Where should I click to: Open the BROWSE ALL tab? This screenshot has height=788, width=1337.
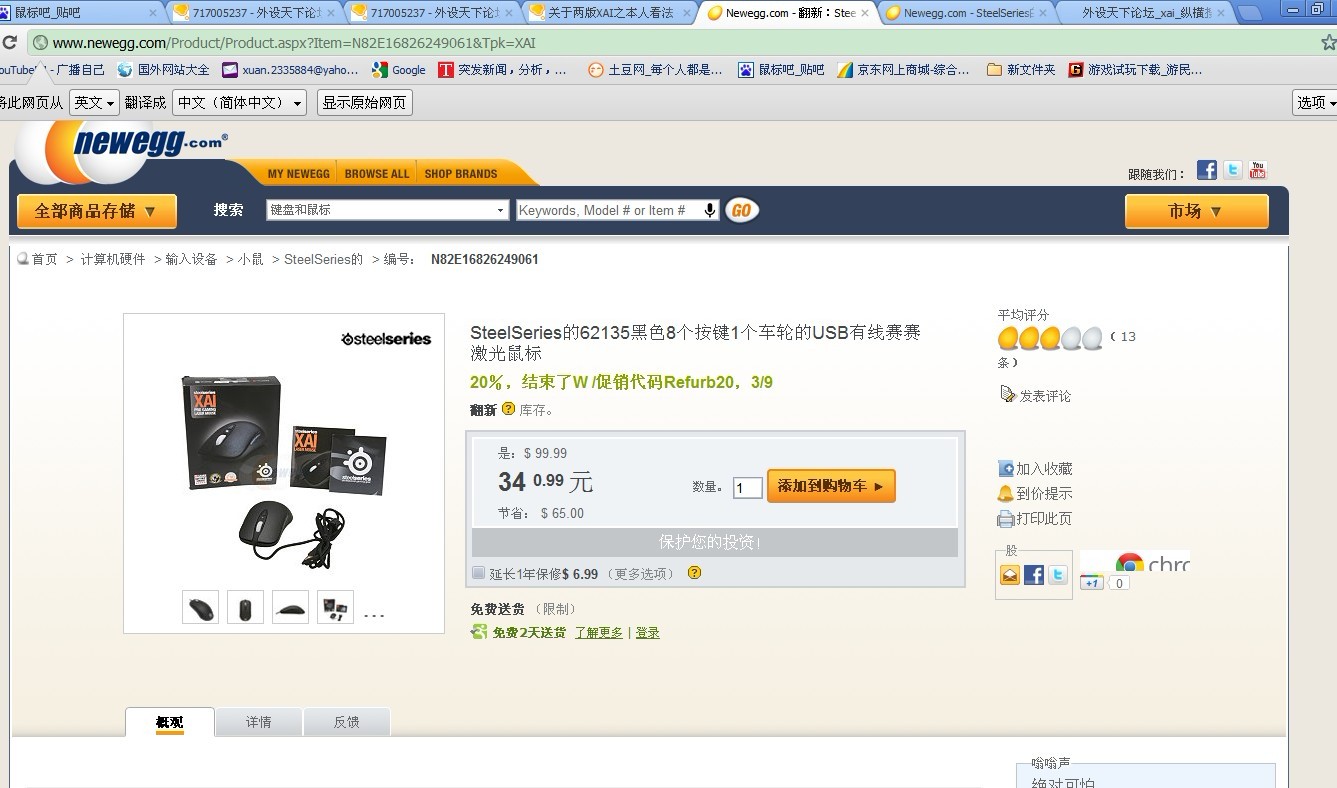pyautogui.click(x=377, y=174)
